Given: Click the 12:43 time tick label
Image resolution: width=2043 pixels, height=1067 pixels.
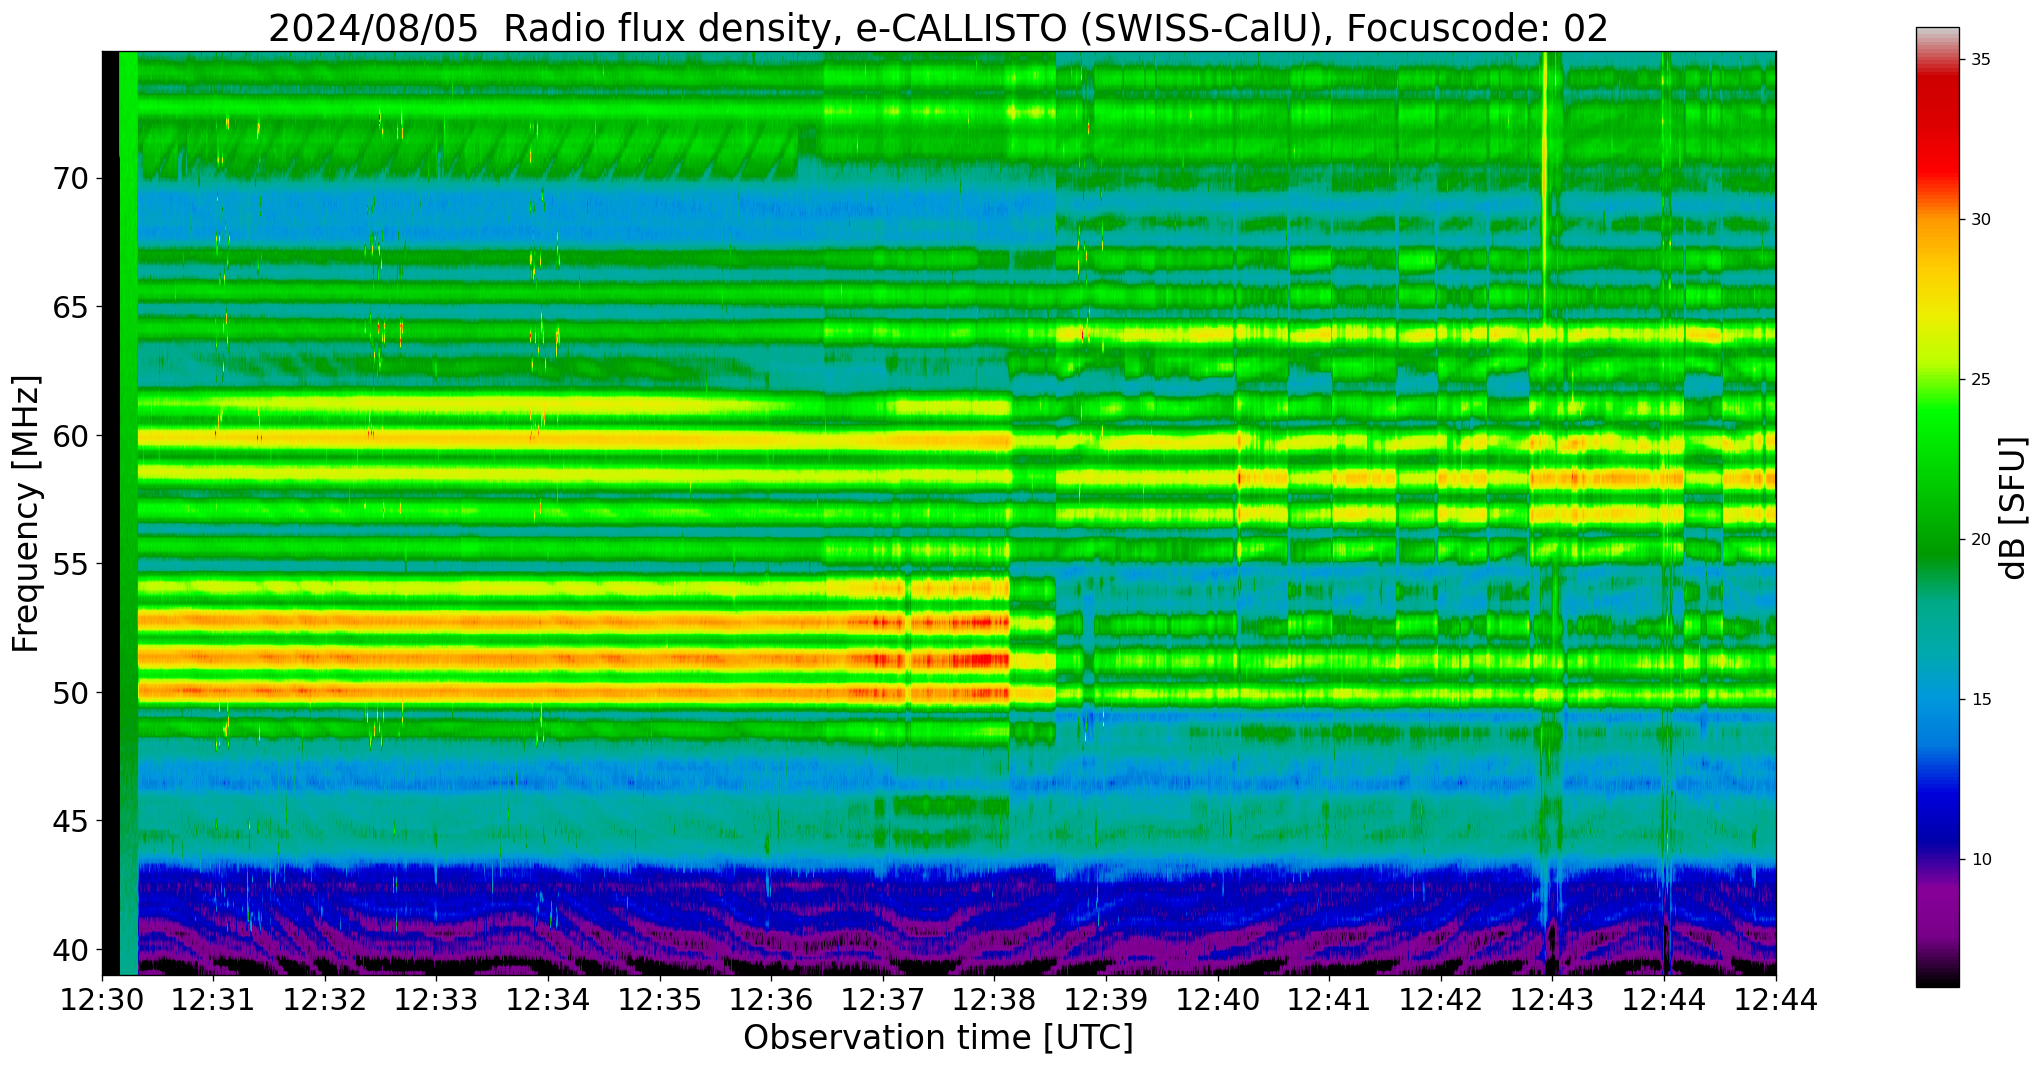Looking at the screenshot, I should (1552, 999).
